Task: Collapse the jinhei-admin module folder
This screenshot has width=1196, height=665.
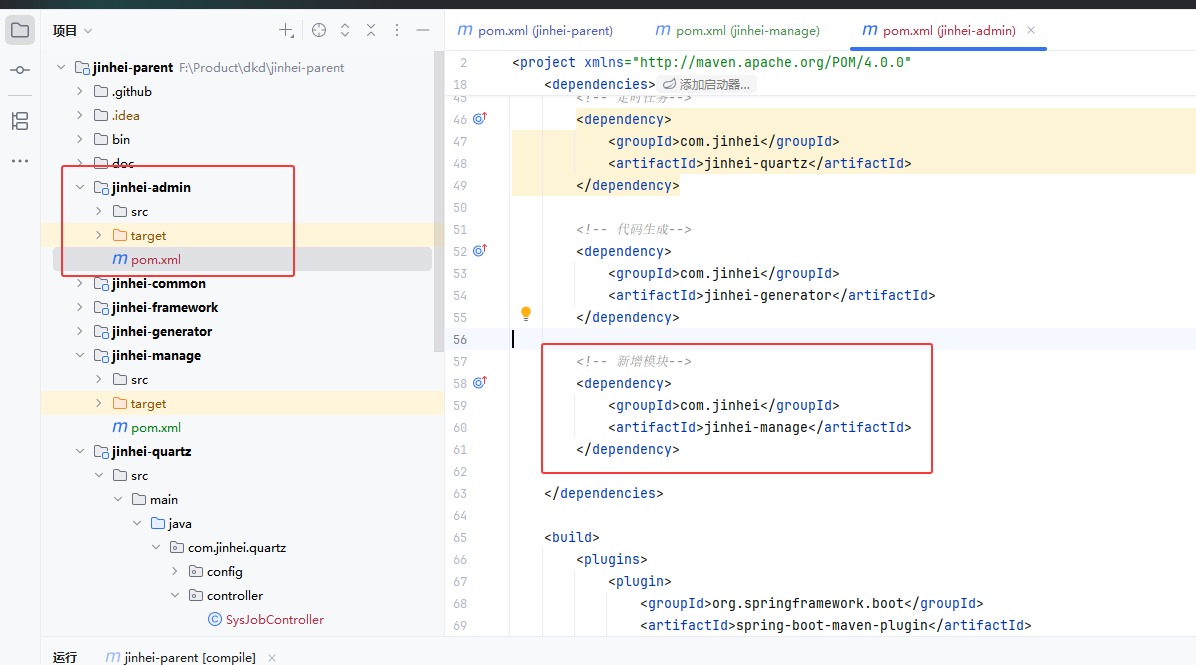Action: (x=80, y=187)
